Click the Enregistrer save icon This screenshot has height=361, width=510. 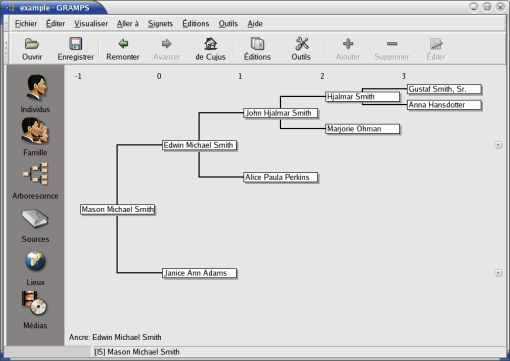pos(76,49)
